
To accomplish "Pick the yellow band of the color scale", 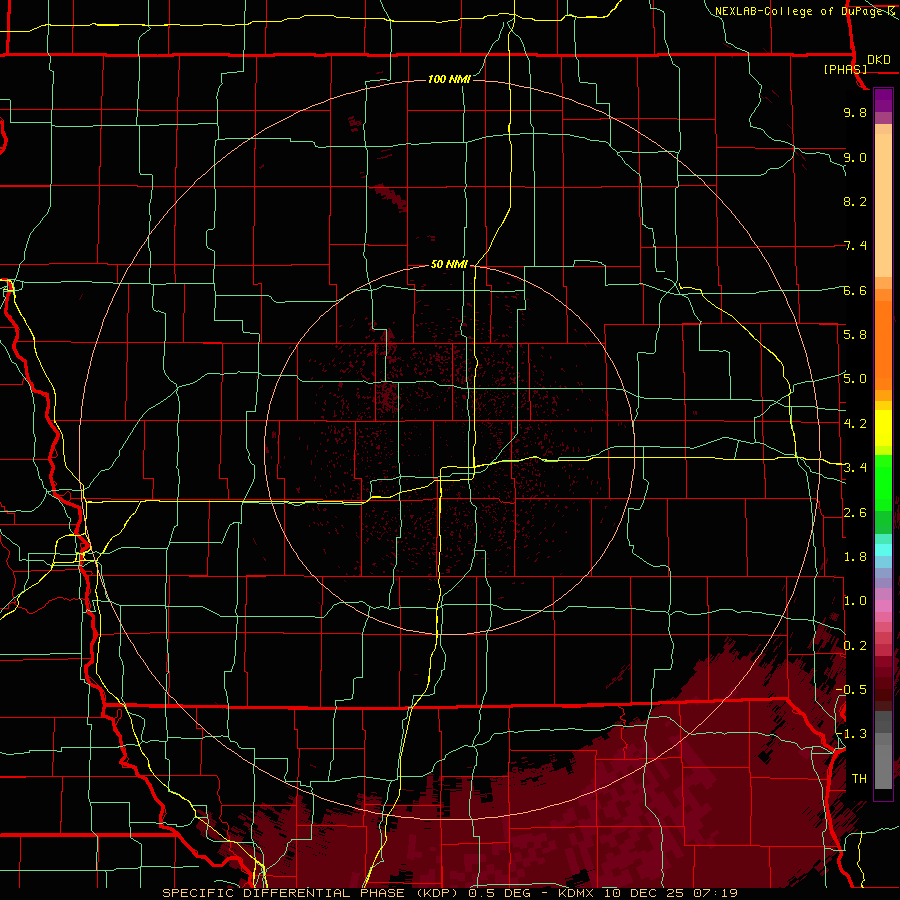I will (883, 428).
